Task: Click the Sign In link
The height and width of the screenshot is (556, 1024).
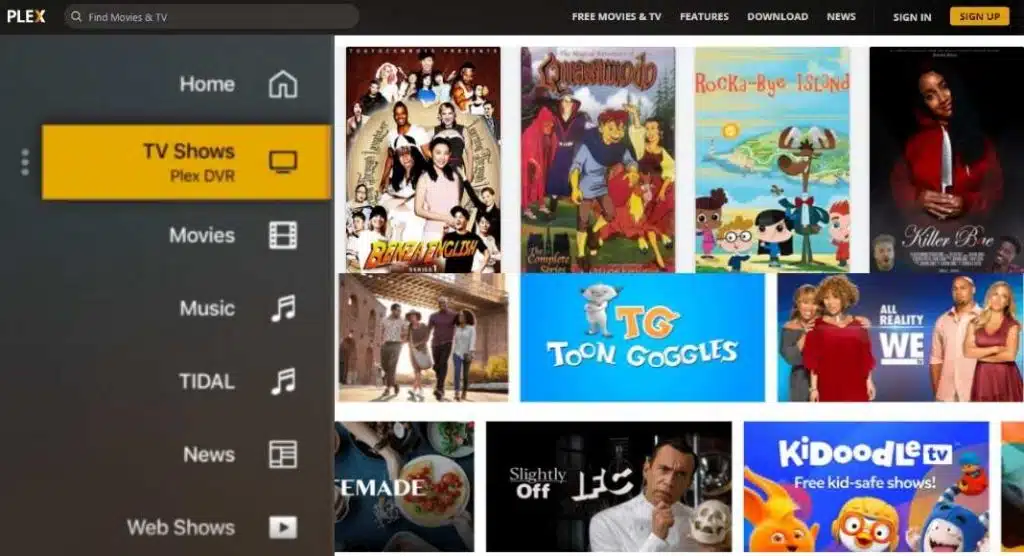Action: [912, 17]
